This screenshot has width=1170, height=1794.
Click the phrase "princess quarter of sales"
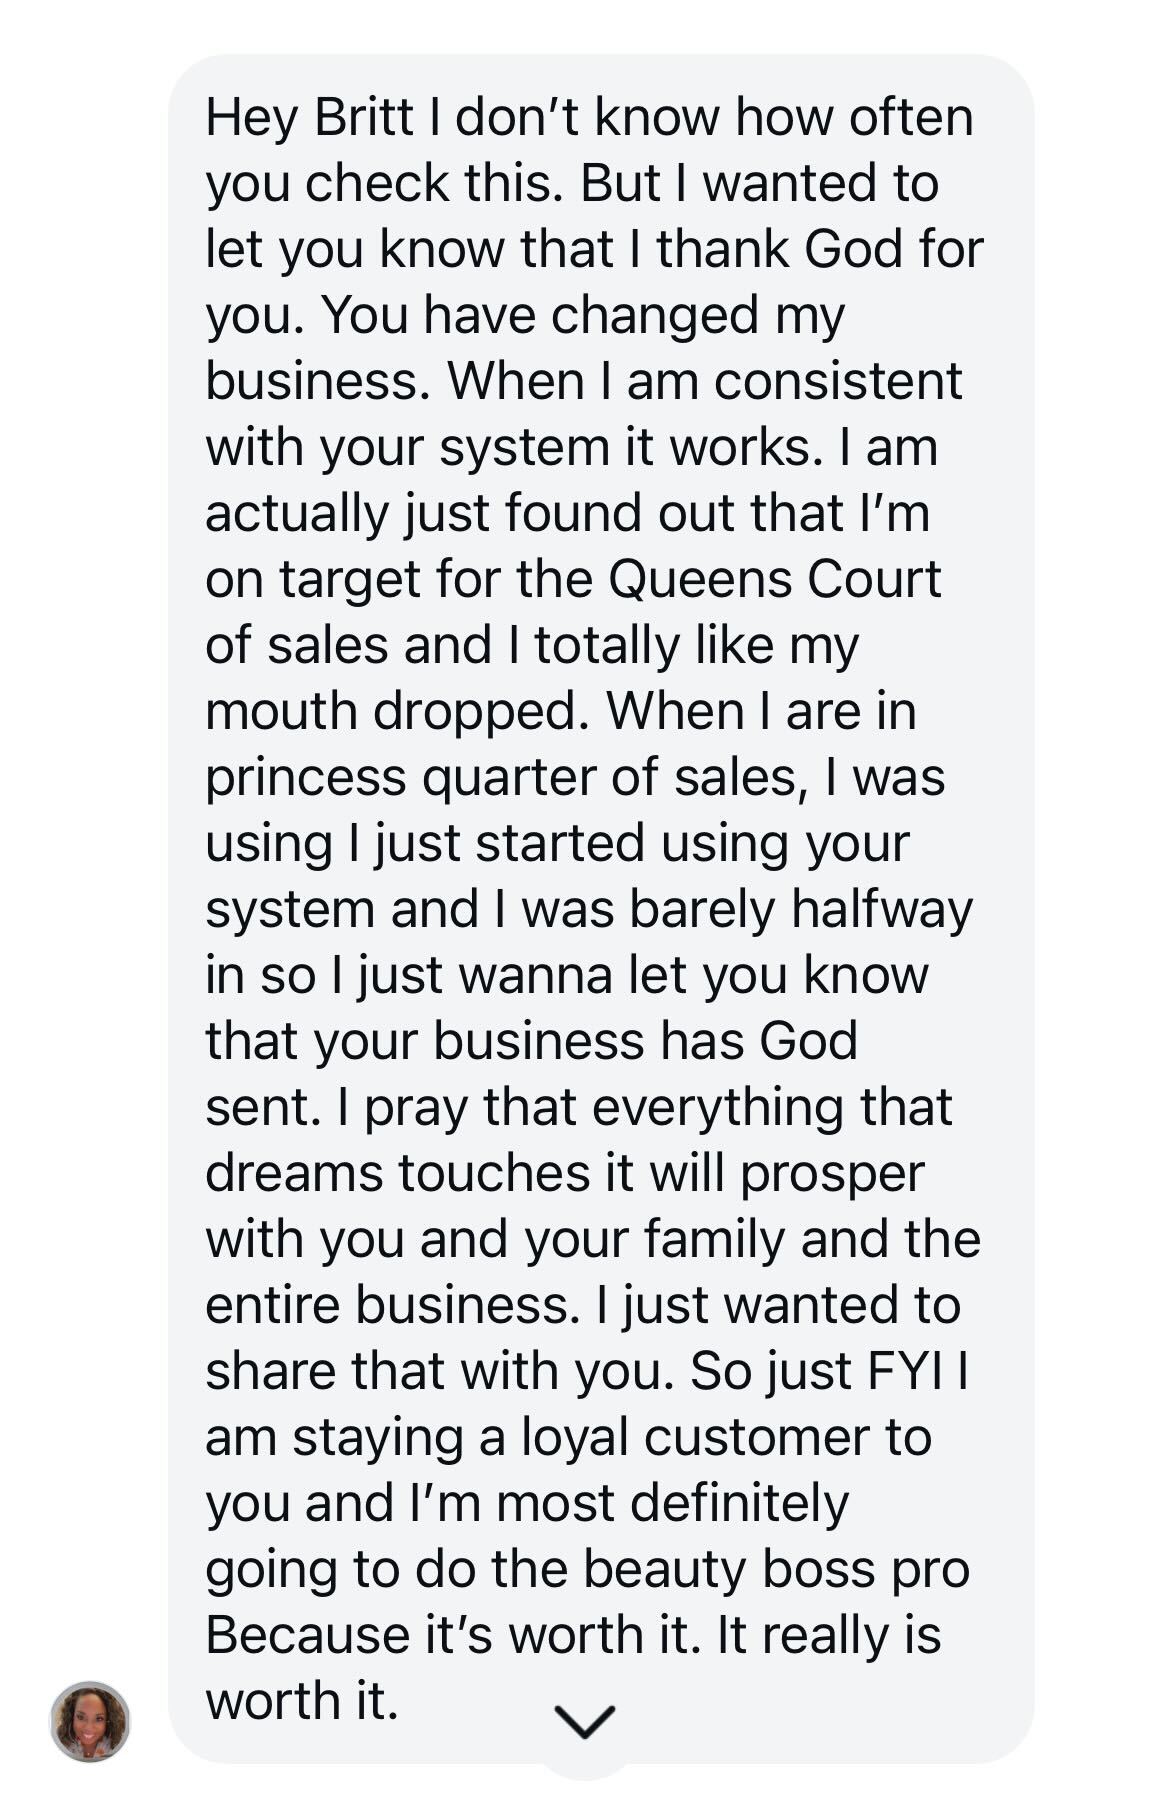tap(505, 778)
